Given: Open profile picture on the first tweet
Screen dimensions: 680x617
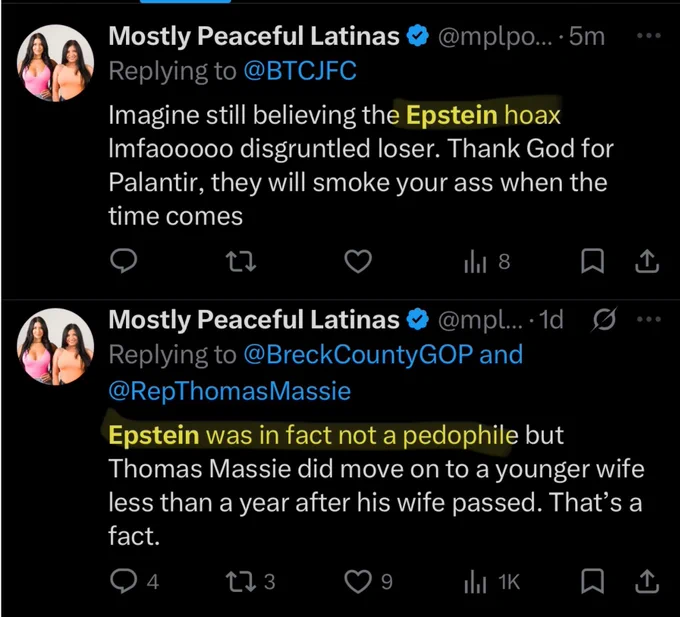Looking at the screenshot, I should 55,63.
